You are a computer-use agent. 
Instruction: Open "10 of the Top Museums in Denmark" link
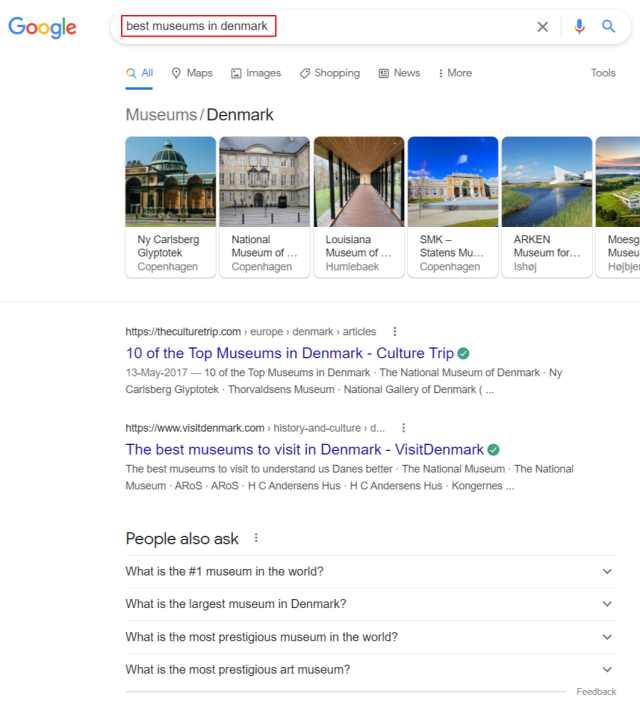click(289, 353)
